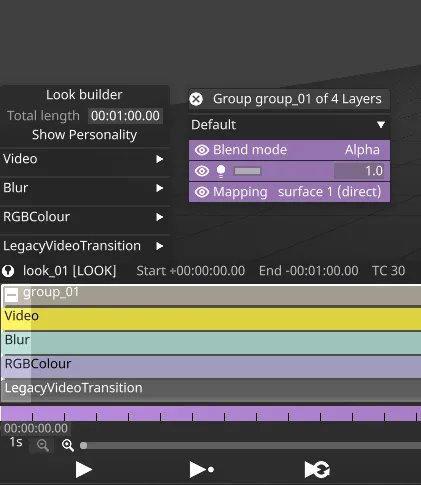Collapse group_01 with minus icon
The image size is (421, 485).
coord(11,295)
